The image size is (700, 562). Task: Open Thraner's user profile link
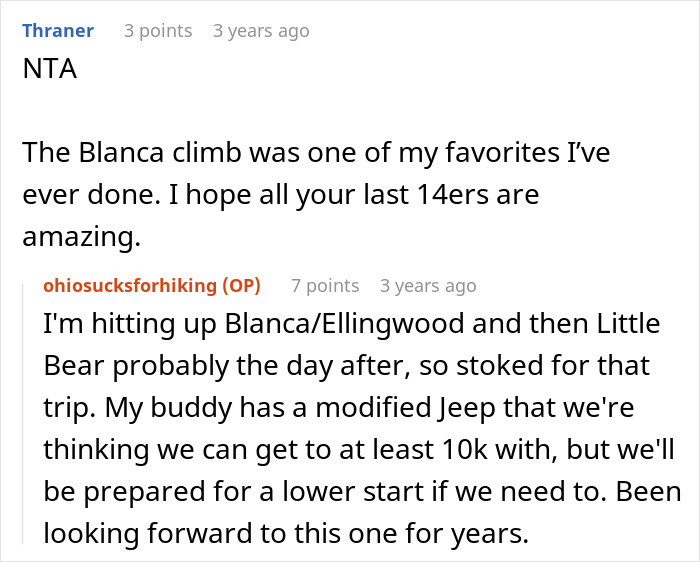tap(58, 31)
